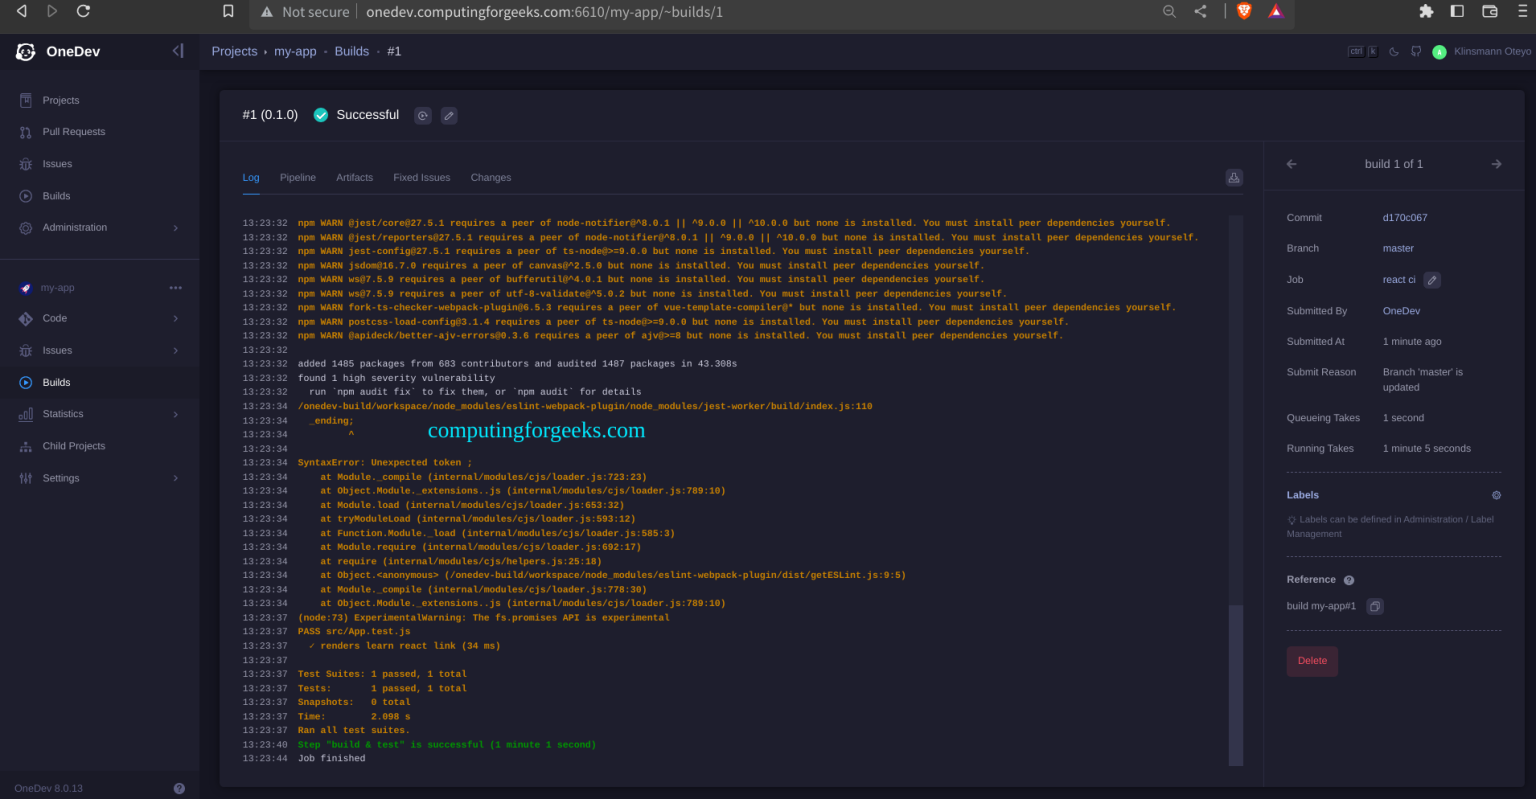This screenshot has height=799, width=1536.
Task: Re-run the build with the rebuild icon
Action: pos(423,115)
